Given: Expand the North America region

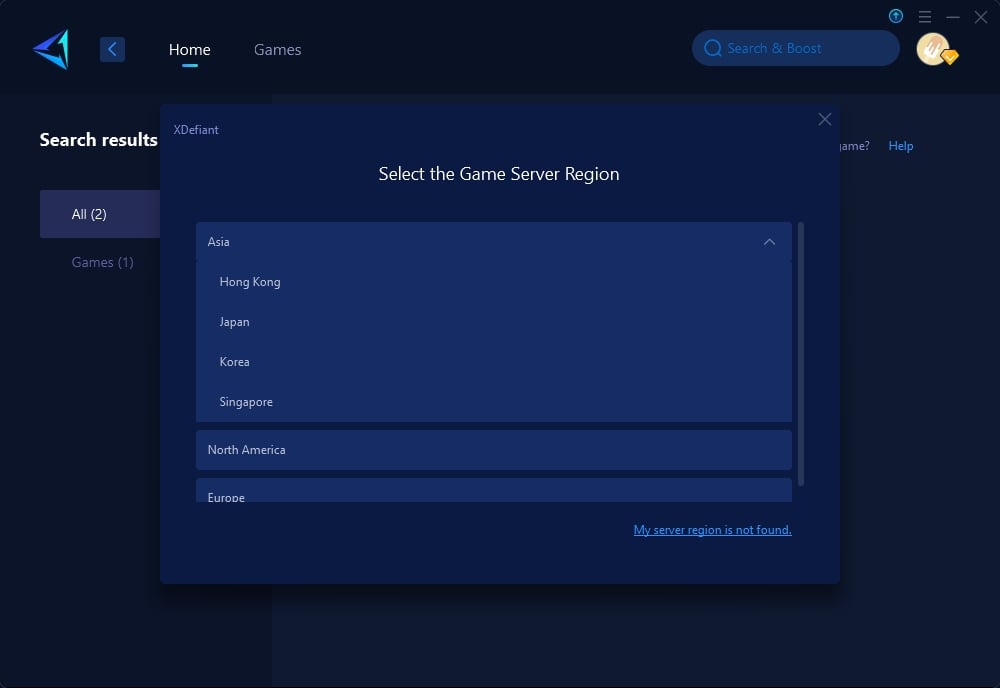Looking at the screenshot, I should [494, 450].
